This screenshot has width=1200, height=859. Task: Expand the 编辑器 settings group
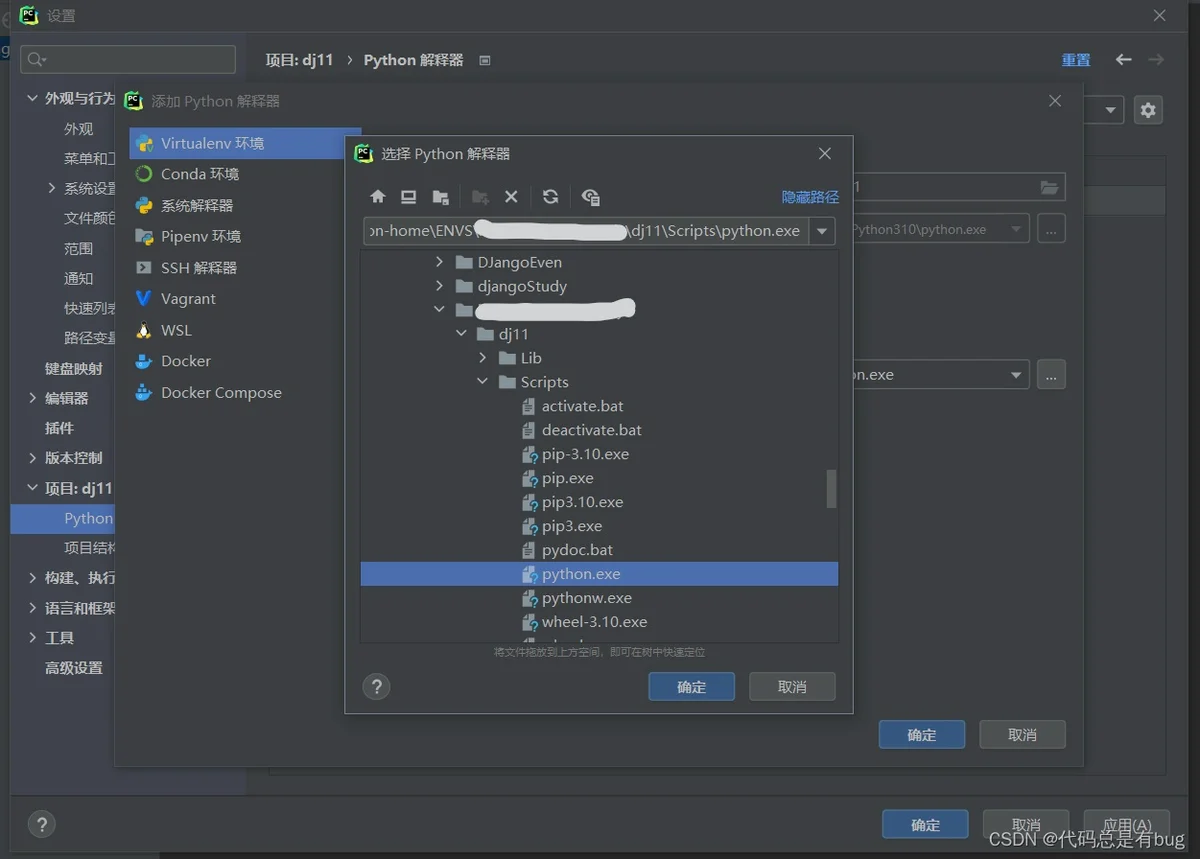point(33,398)
